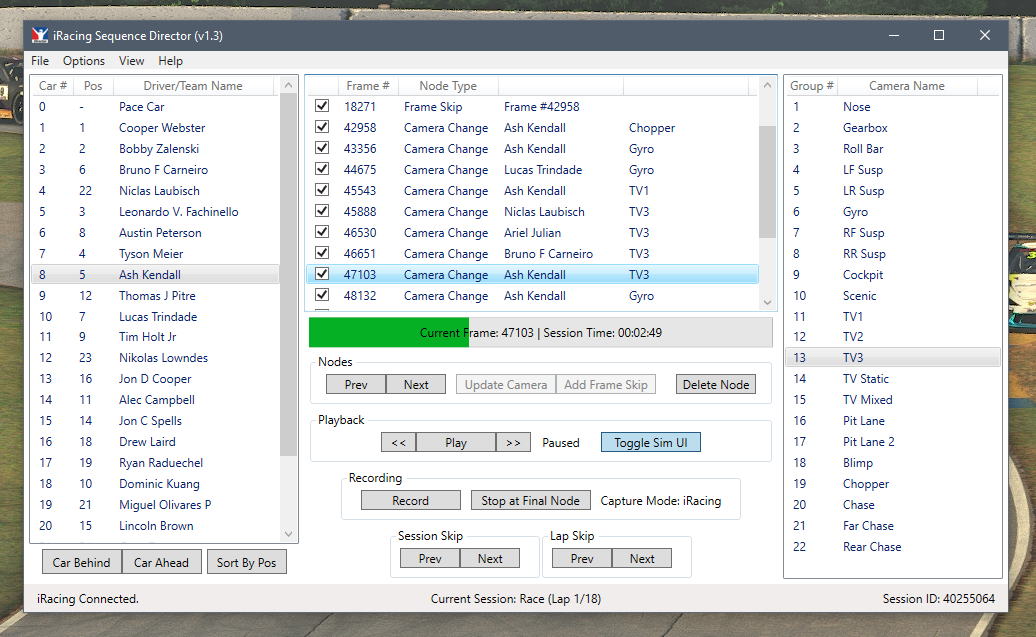Open the Options menu
The image size is (1036, 637).
[x=84, y=61]
